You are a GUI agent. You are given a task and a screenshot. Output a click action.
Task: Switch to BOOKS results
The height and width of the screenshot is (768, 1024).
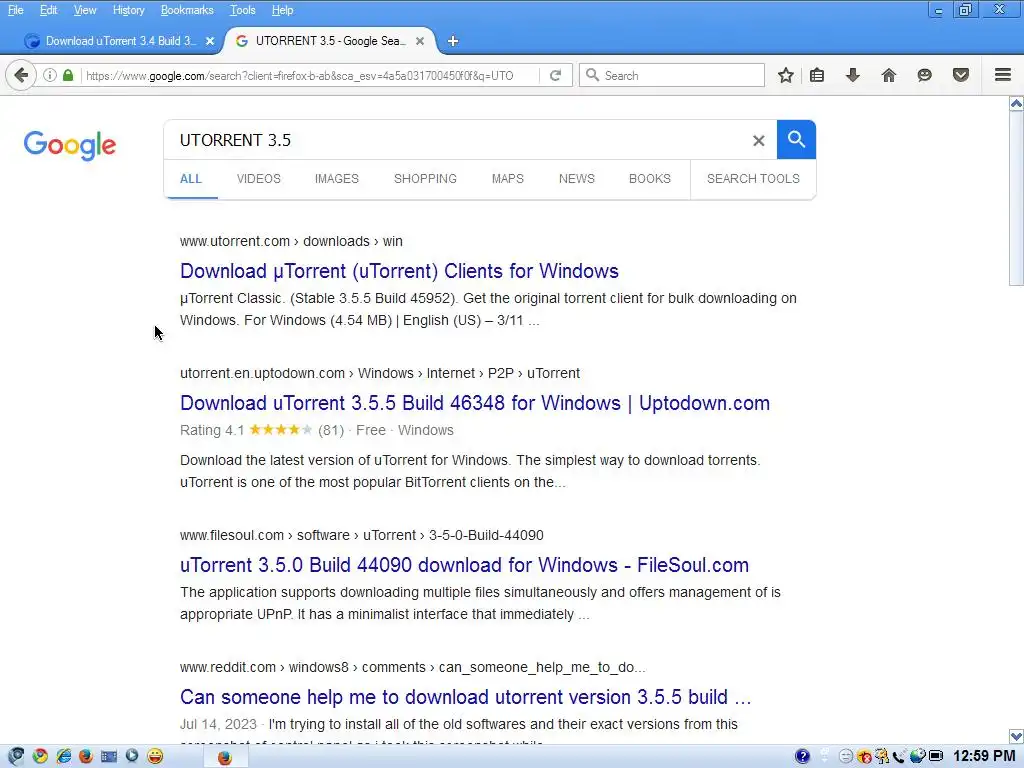[x=650, y=179]
